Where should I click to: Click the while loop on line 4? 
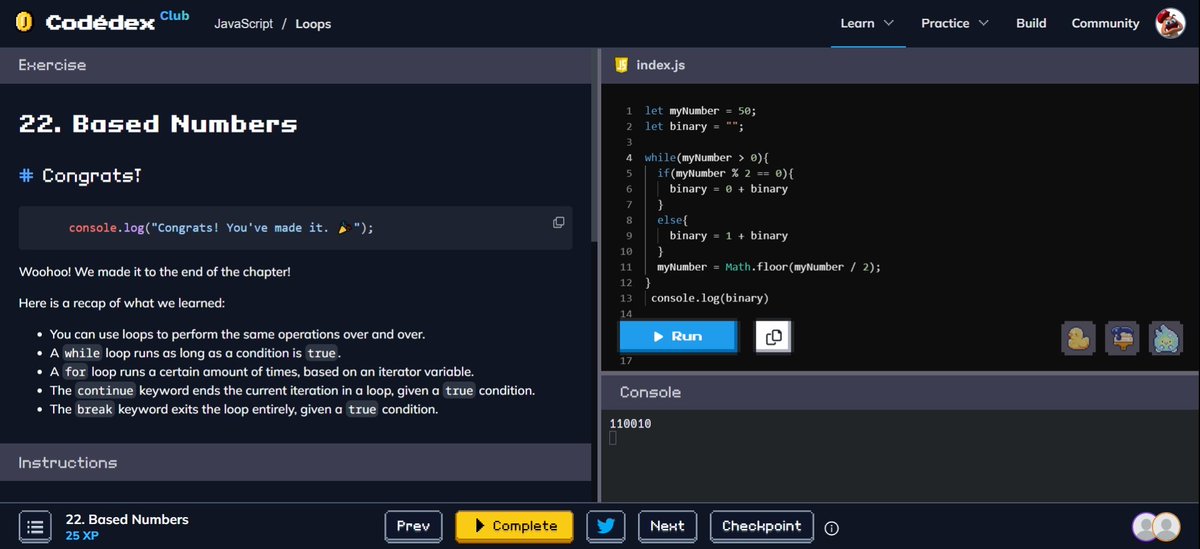(705, 158)
